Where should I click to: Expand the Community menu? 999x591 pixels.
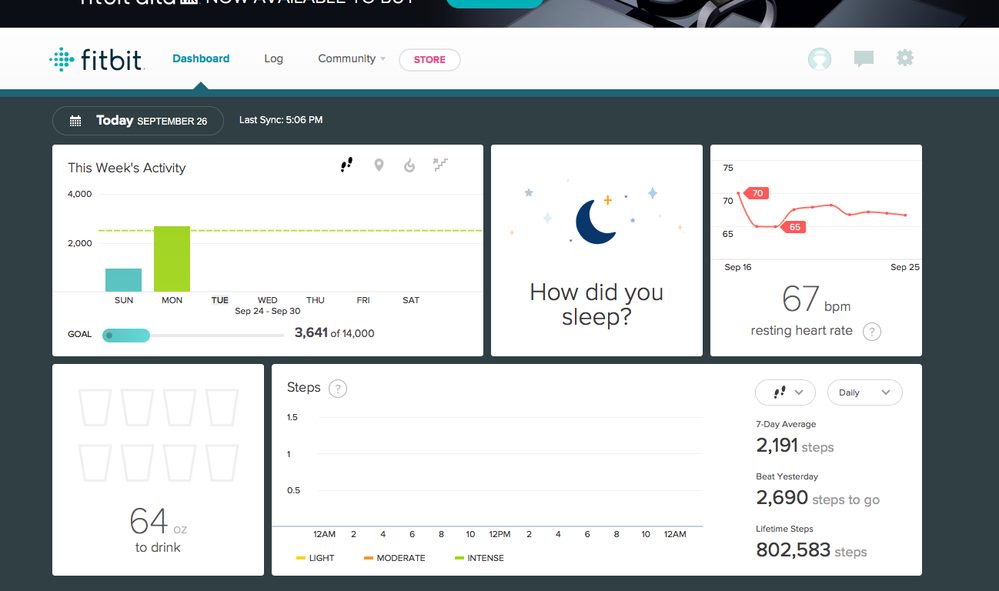tap(351, 59)
